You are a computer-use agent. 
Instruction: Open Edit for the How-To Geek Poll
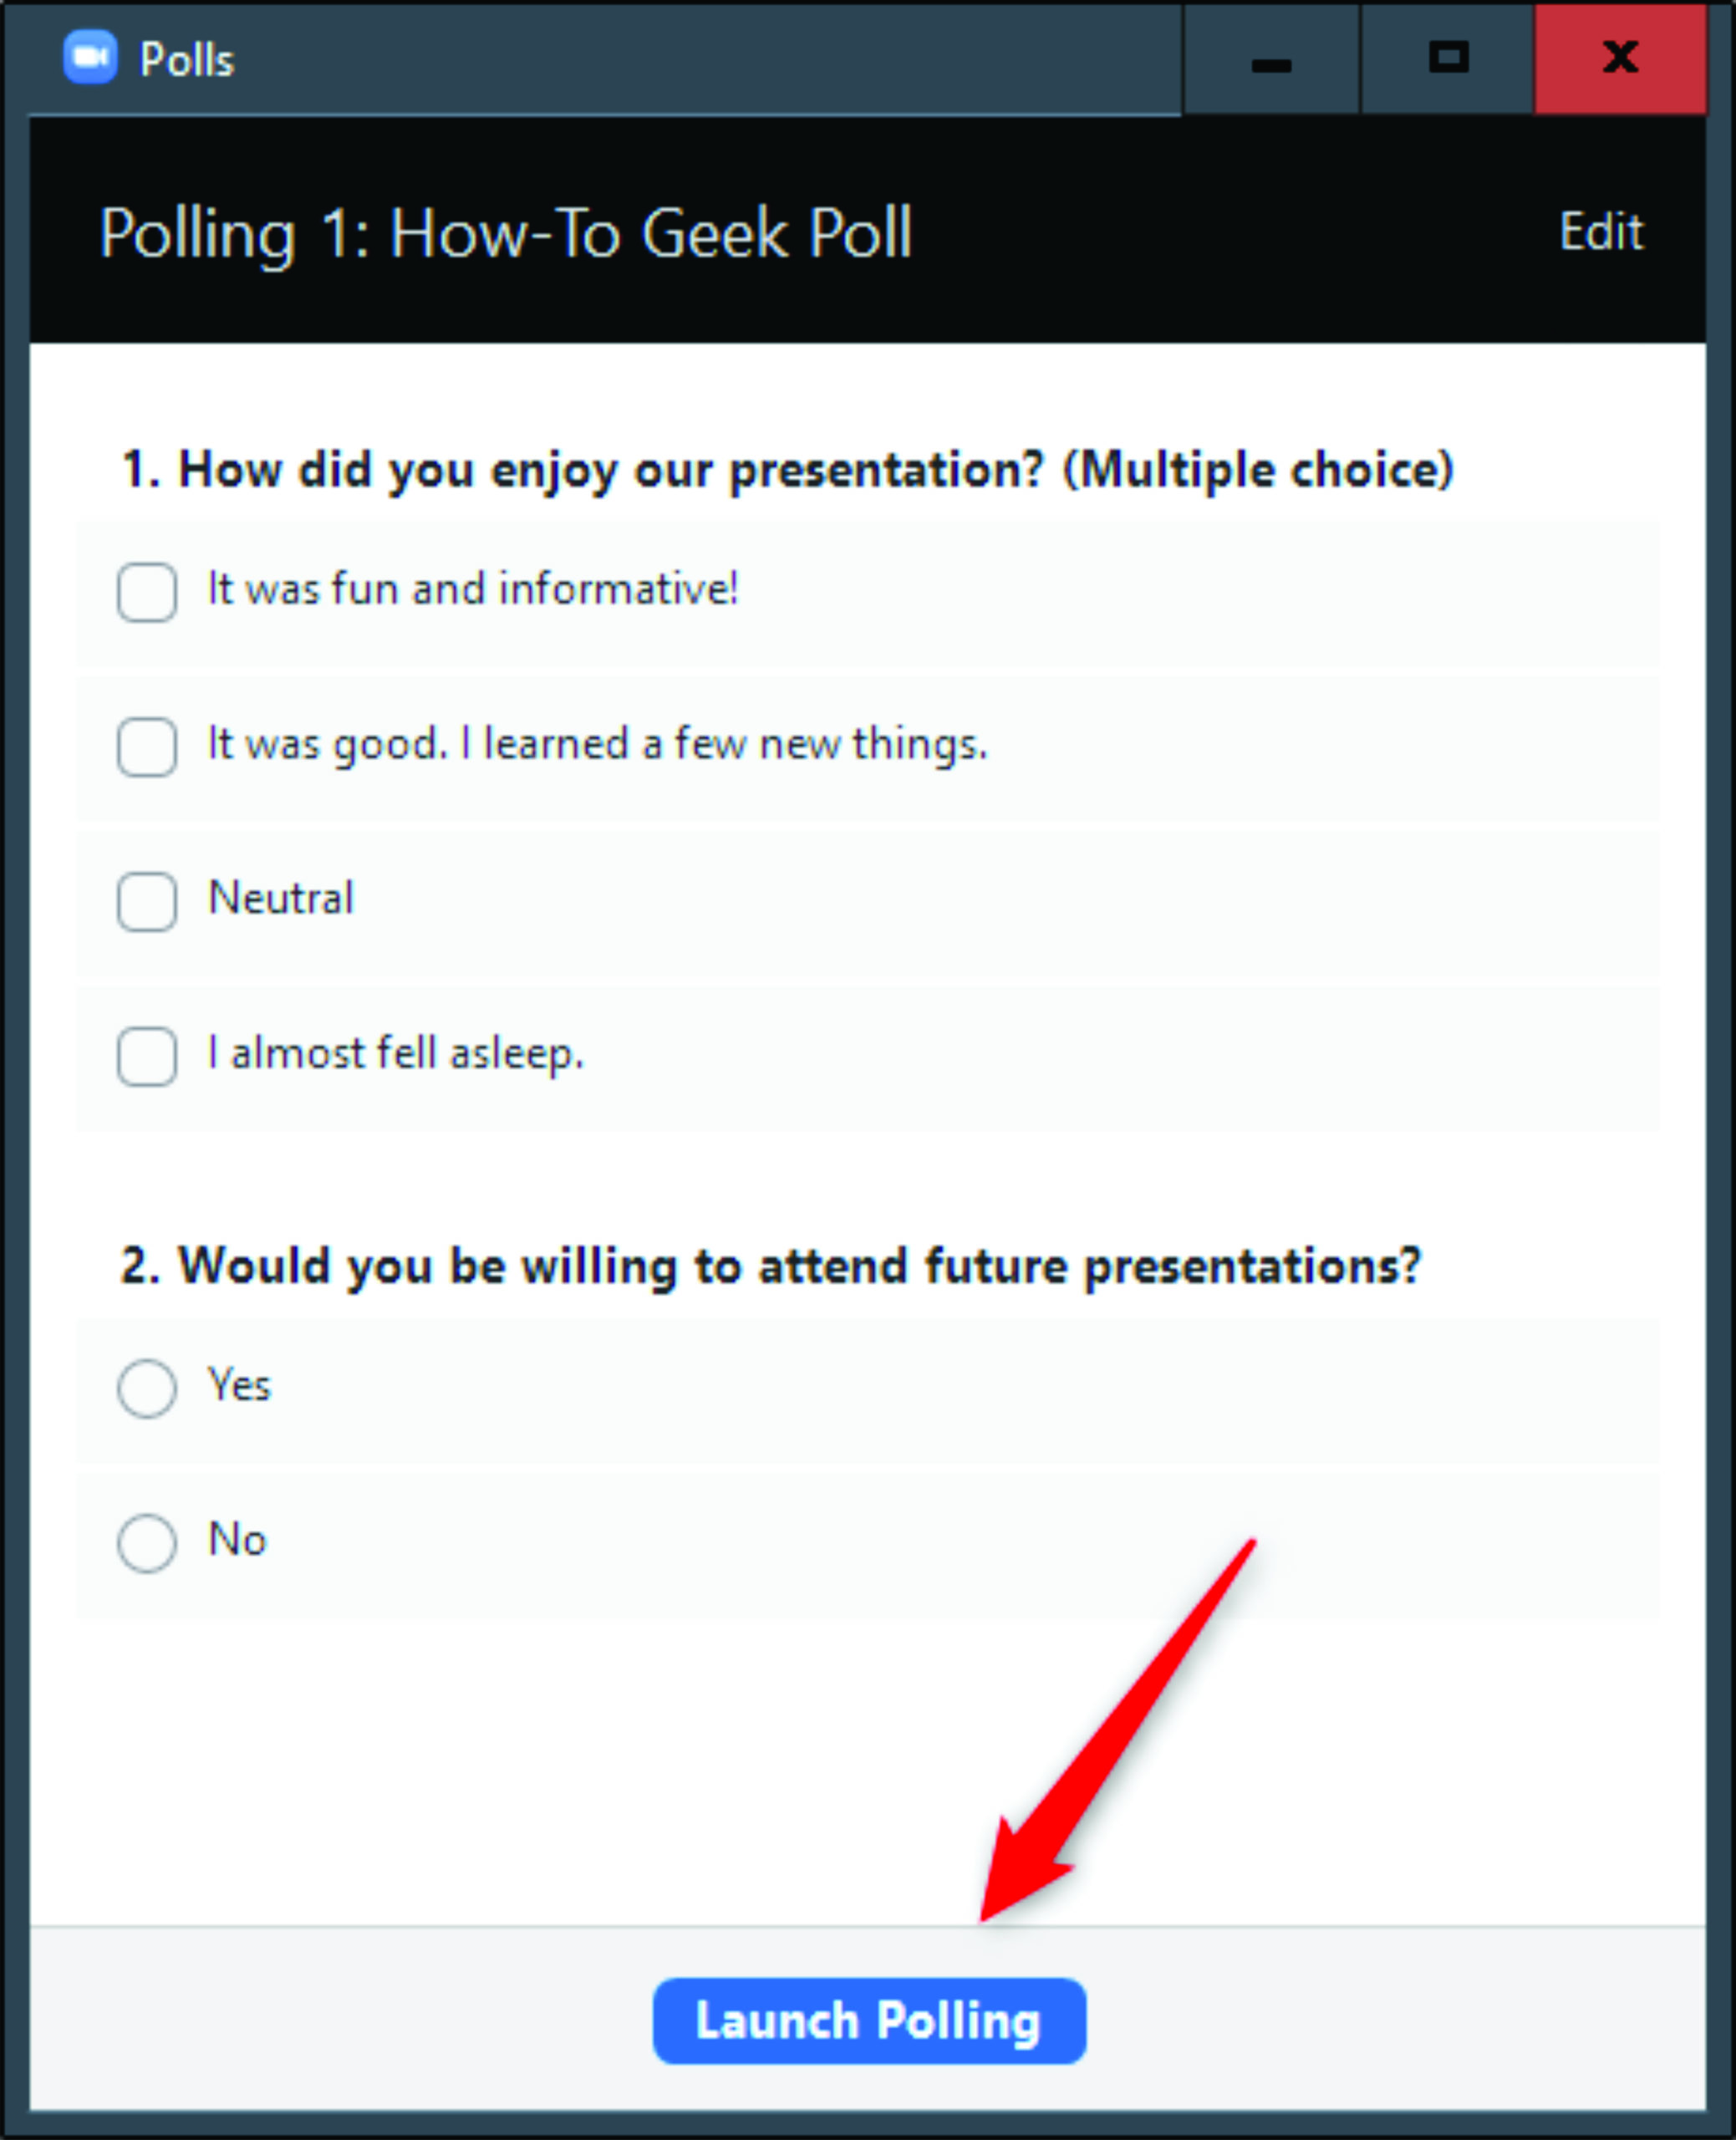pyautogui.click(x=1600, y=232)
